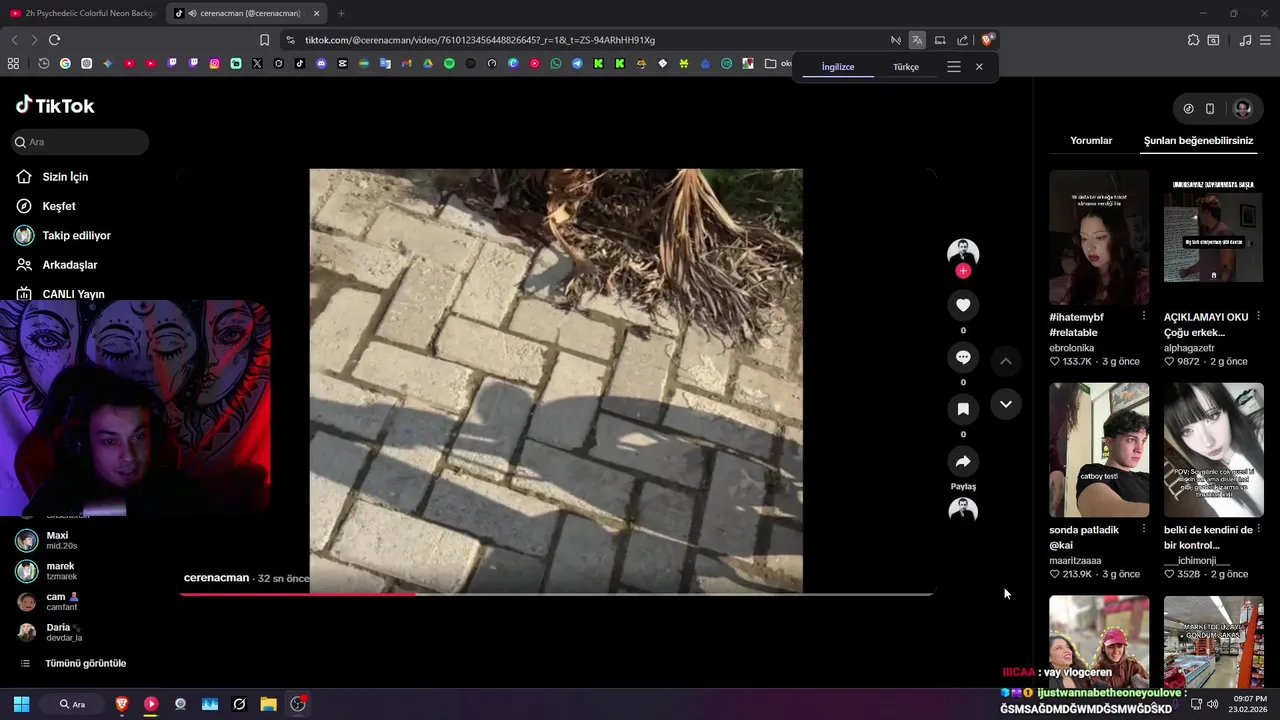Click Tümünü görüntüle see all link

point(85,663)
